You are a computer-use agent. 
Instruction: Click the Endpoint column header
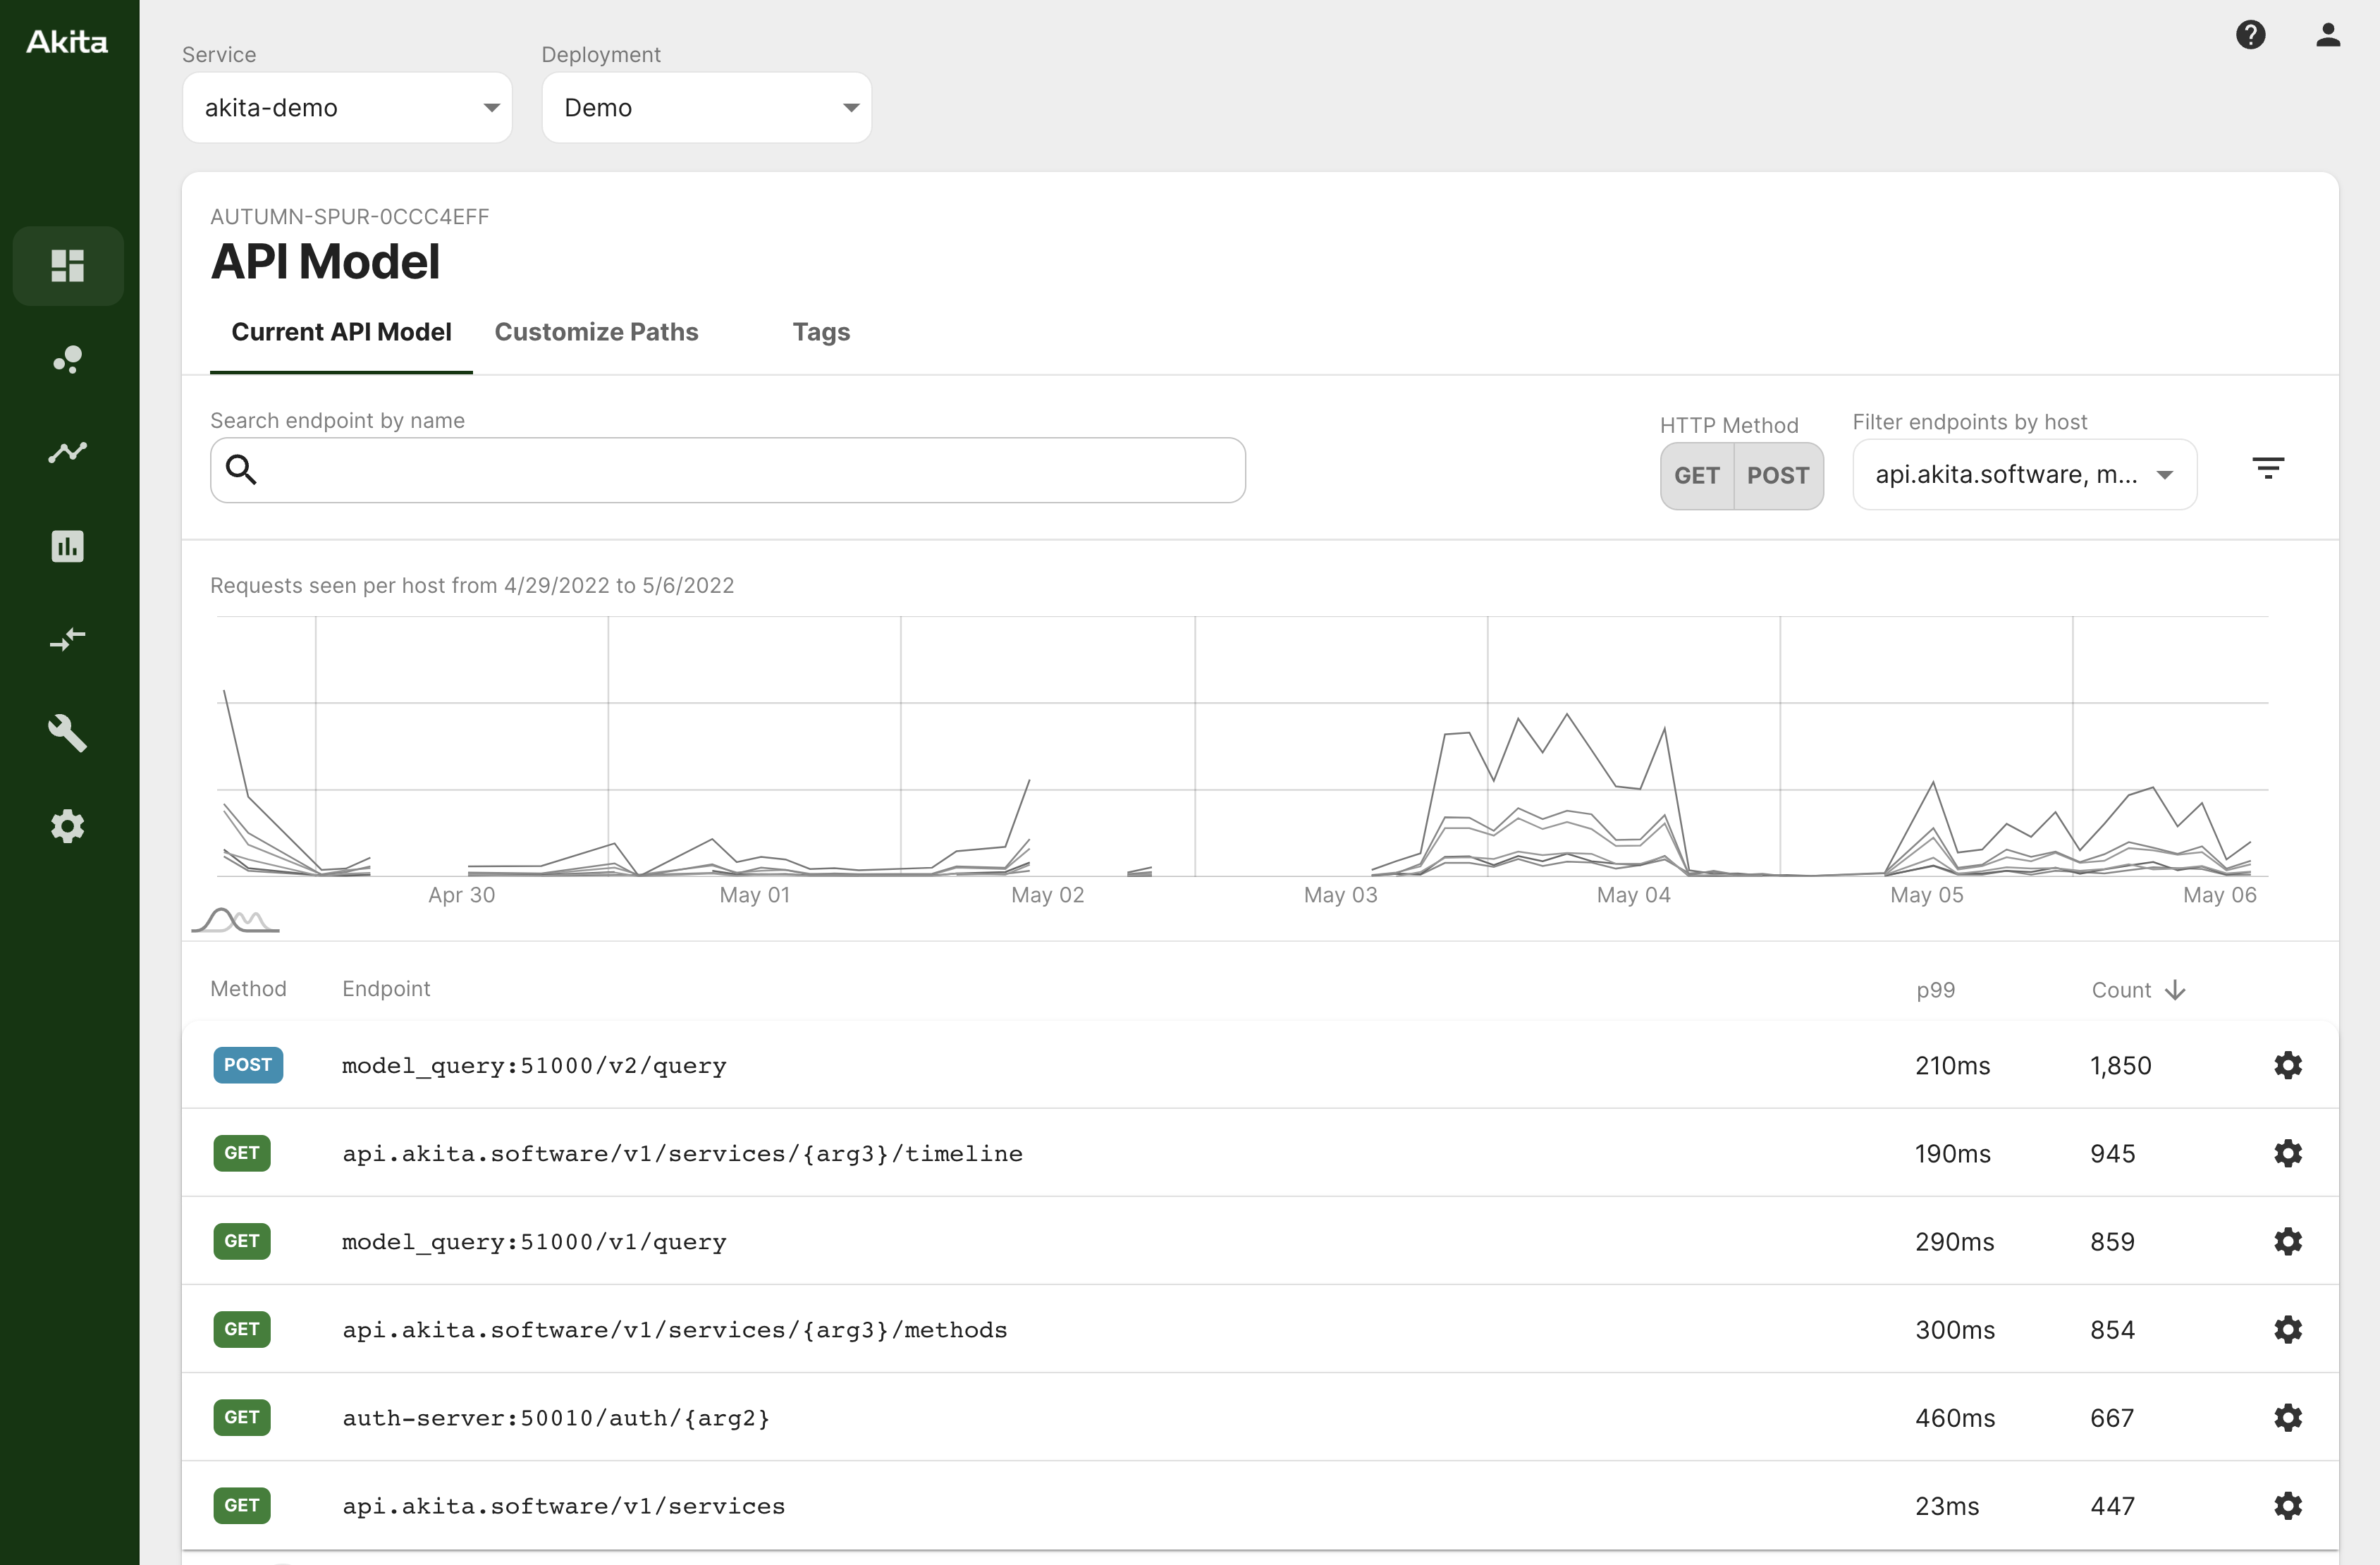click(x=386, y=988)
